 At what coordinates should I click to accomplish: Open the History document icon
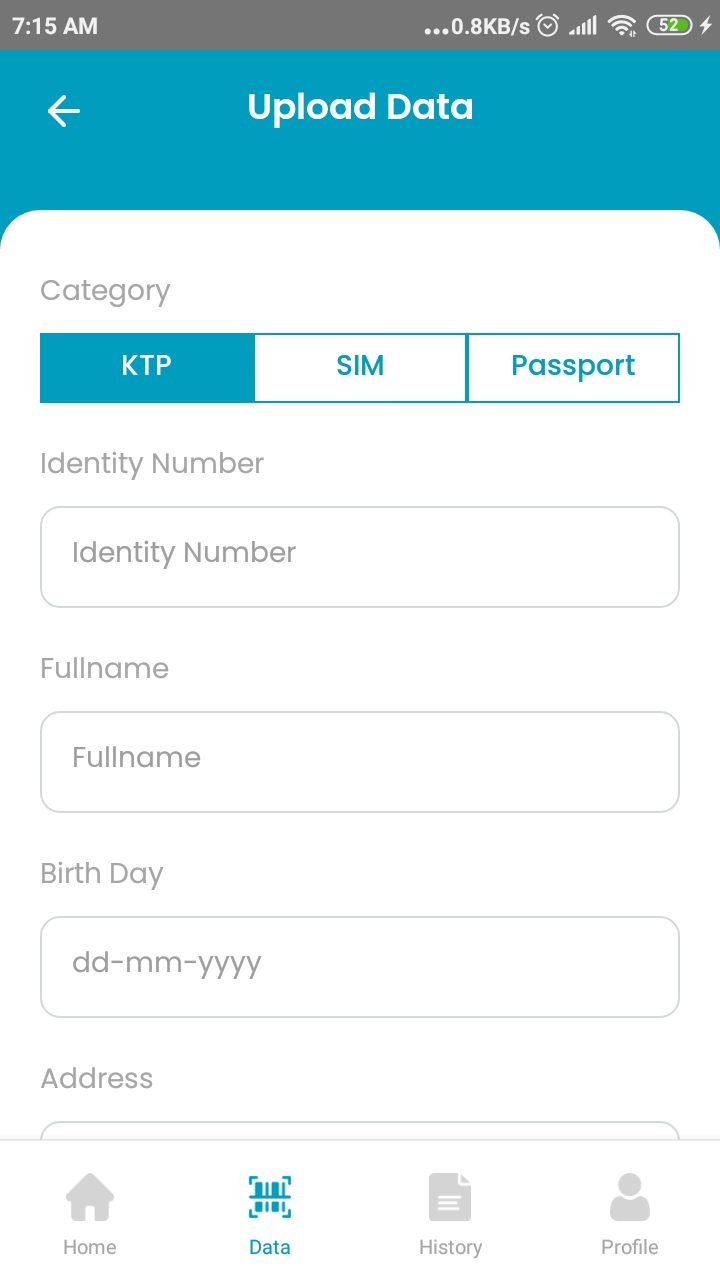(450, 1197)
